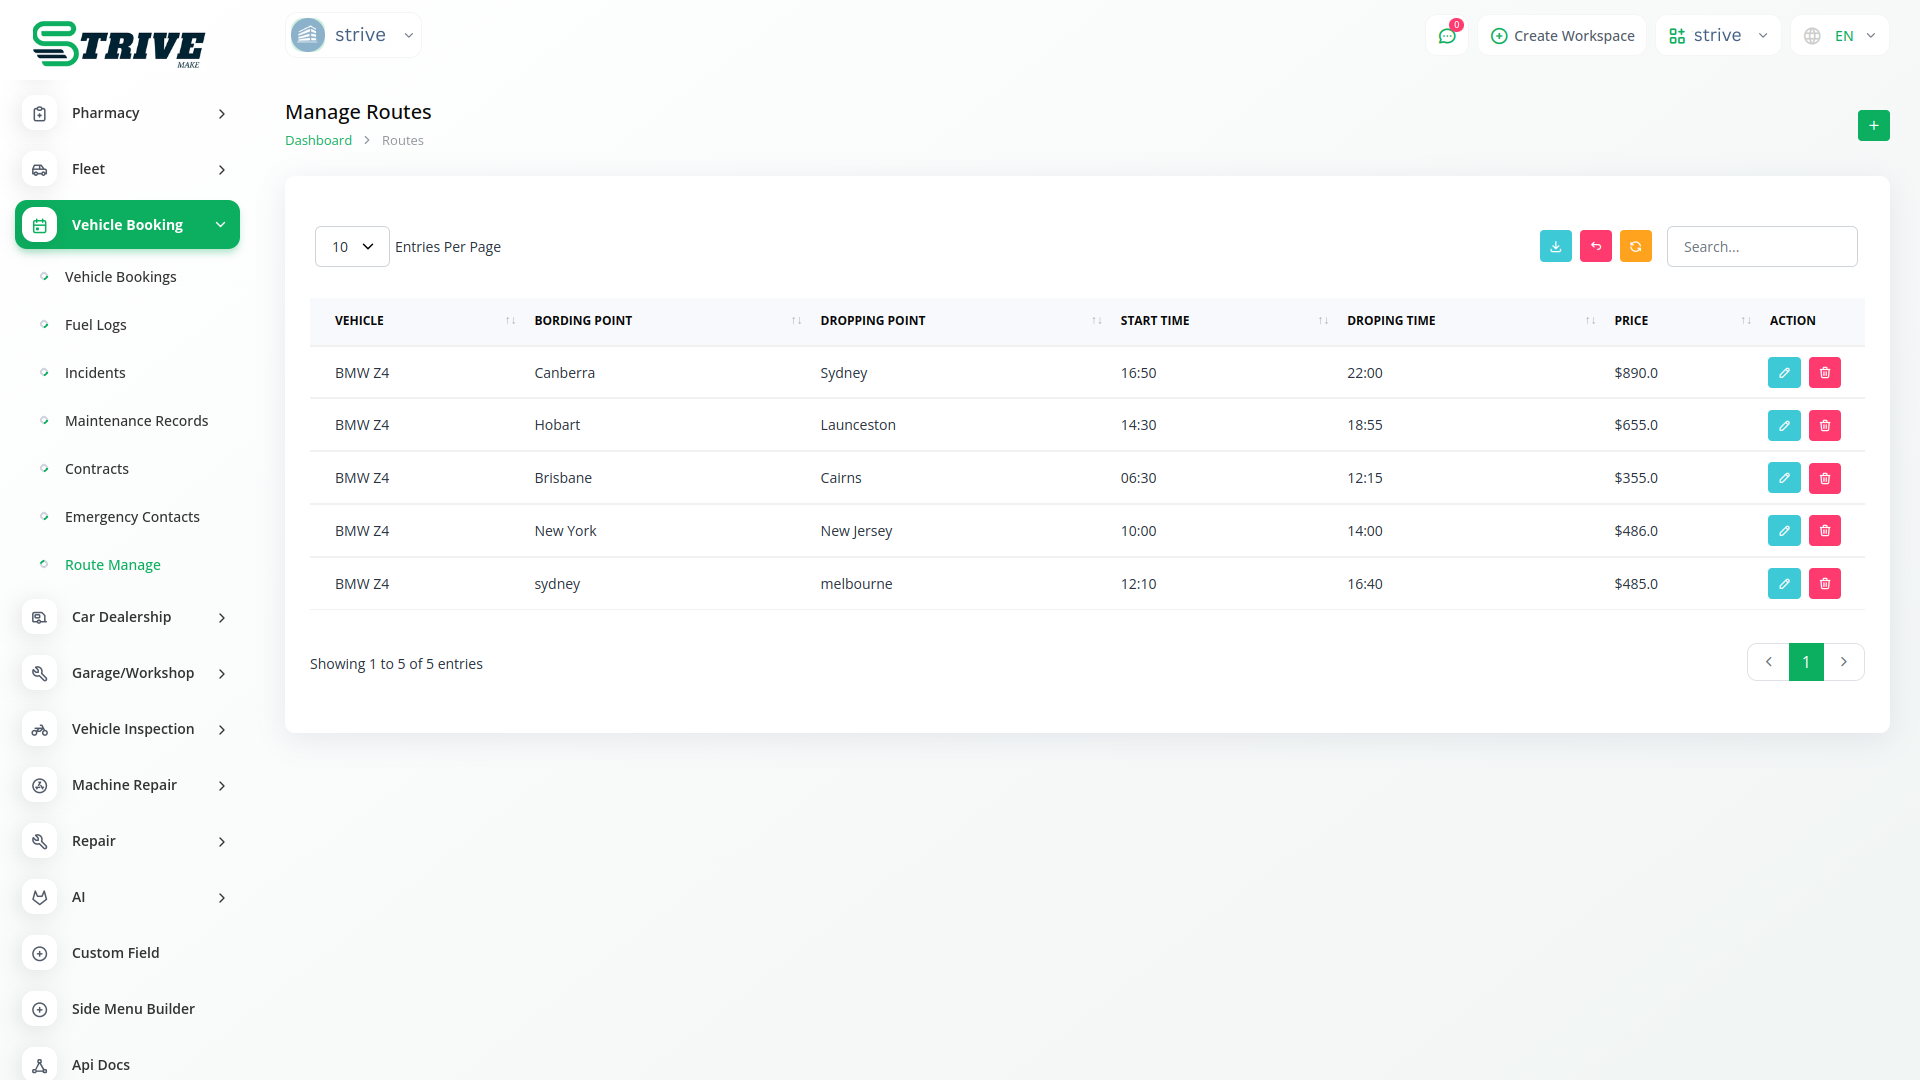Edit the Brisbane to Cairns route
This screenshot has width=1920, height=1080.
tap(1784, 479)
